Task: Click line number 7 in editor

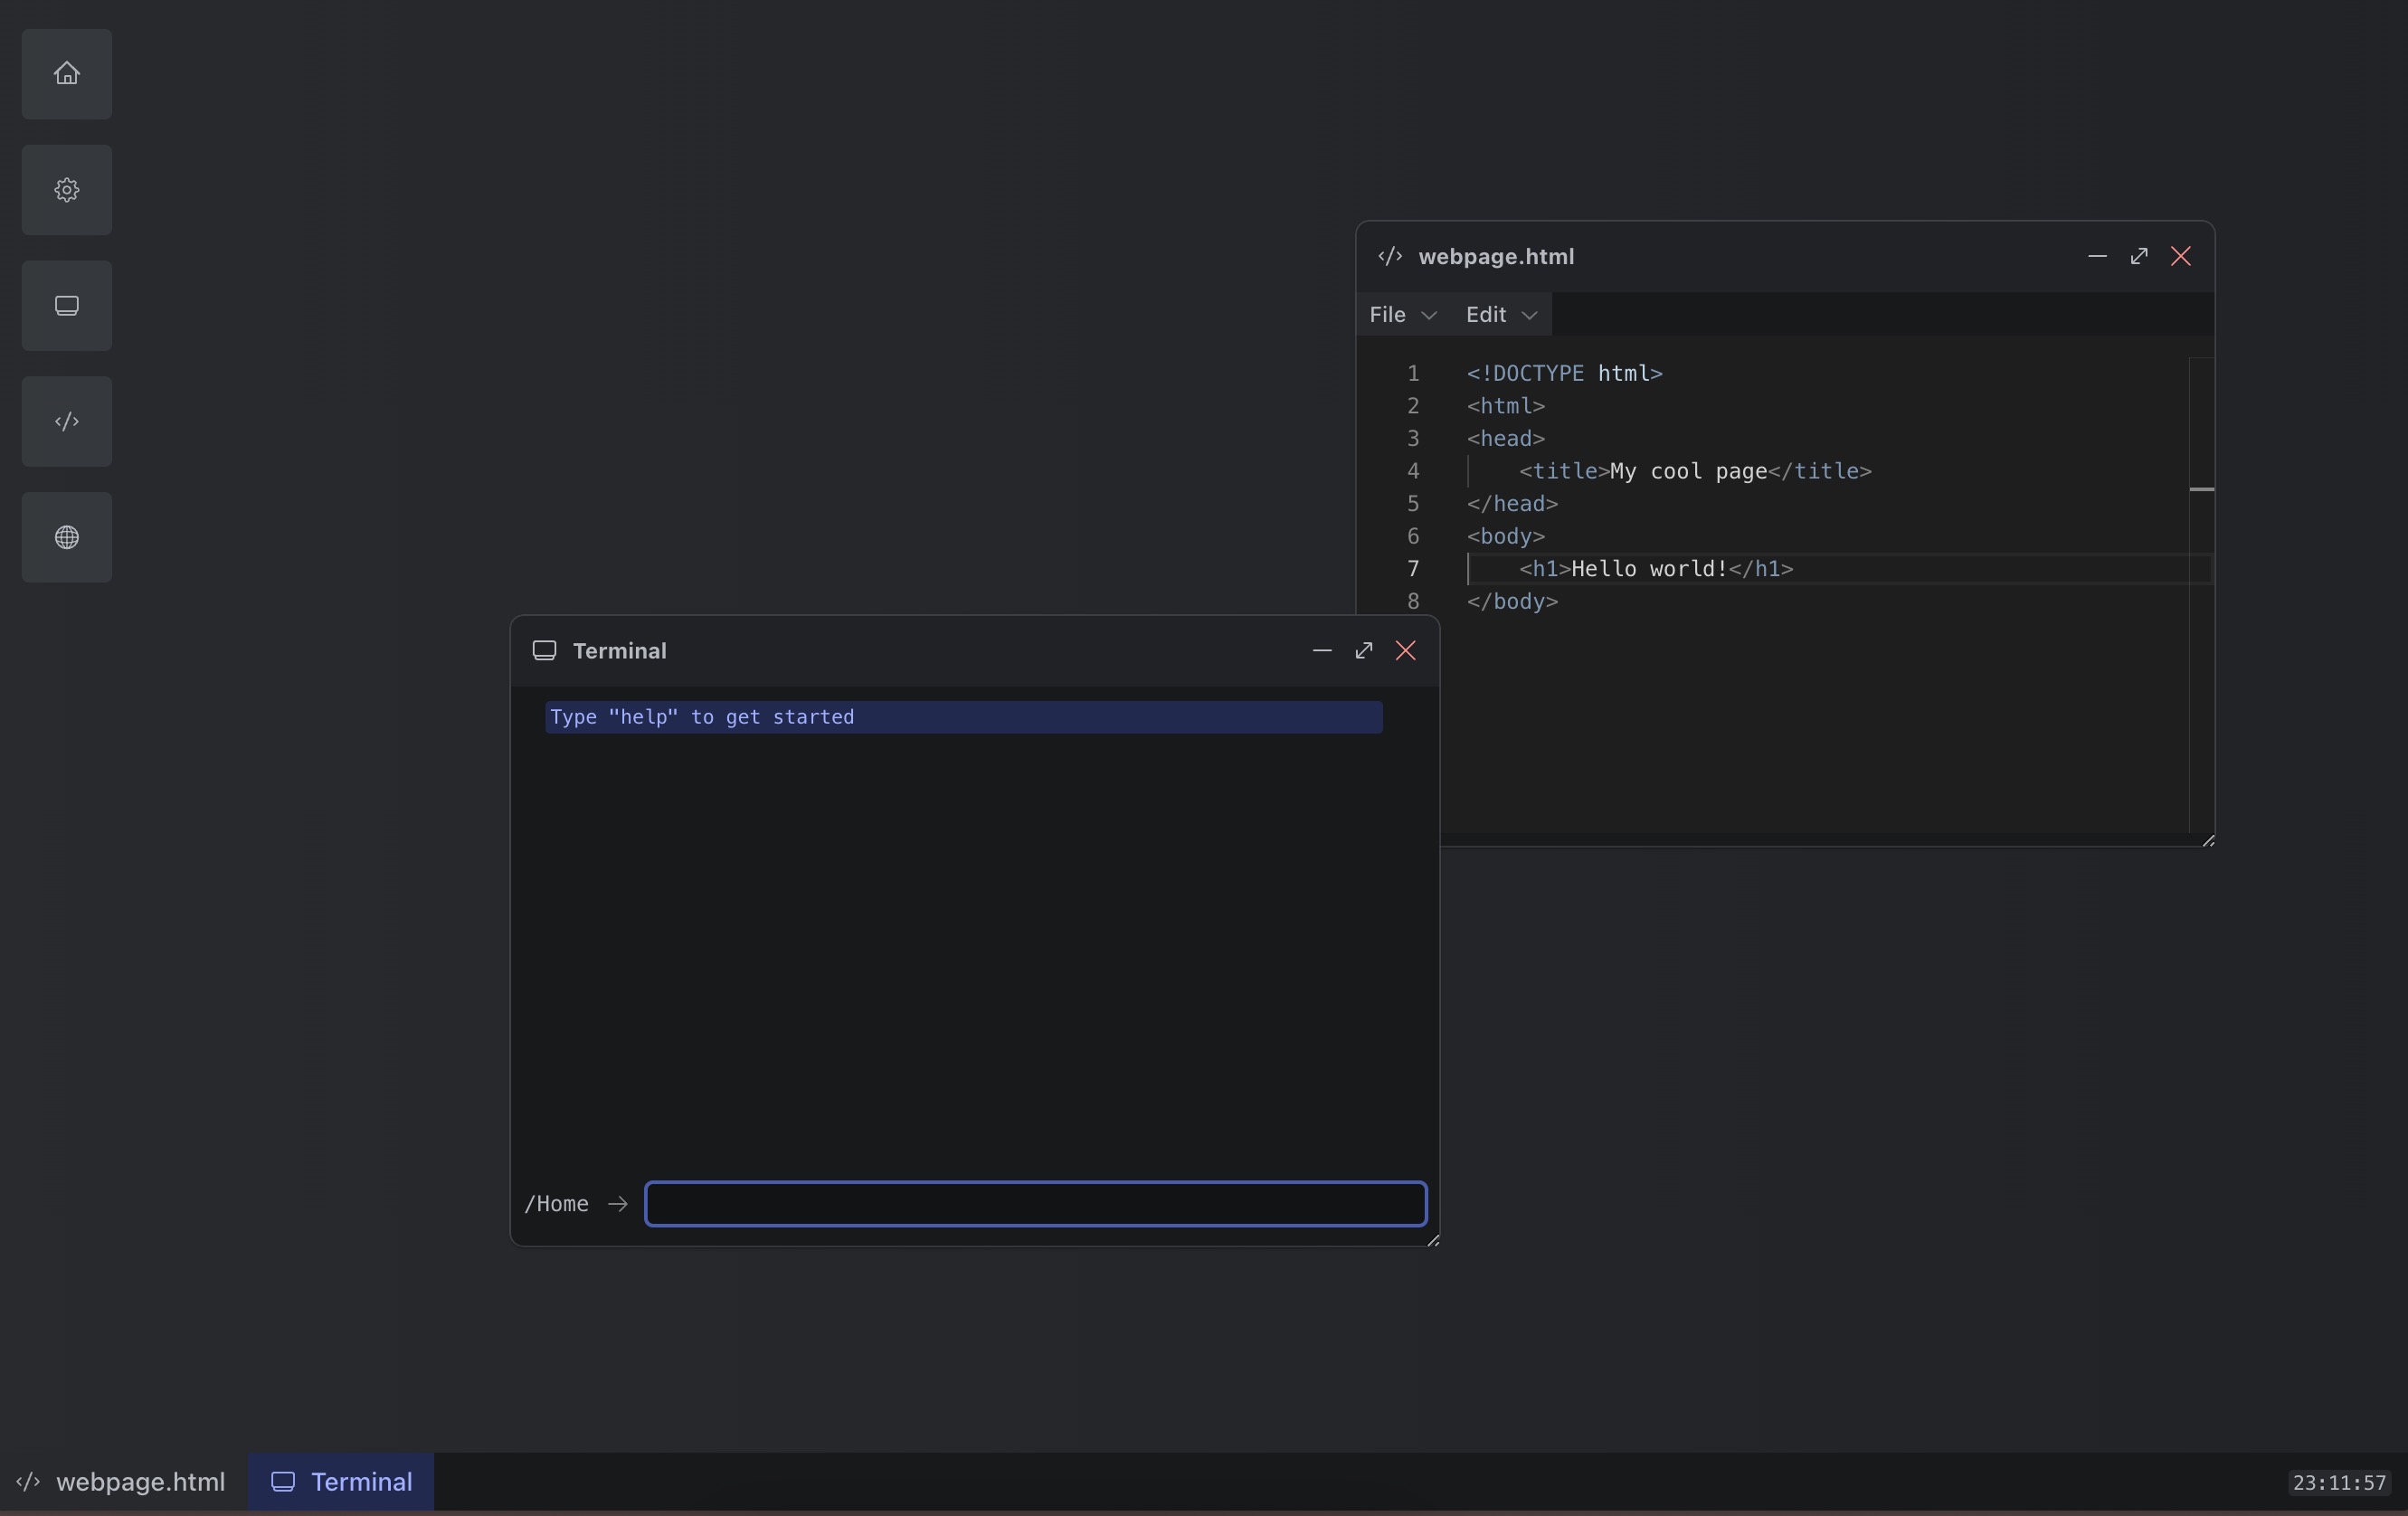Action: 1413,570
